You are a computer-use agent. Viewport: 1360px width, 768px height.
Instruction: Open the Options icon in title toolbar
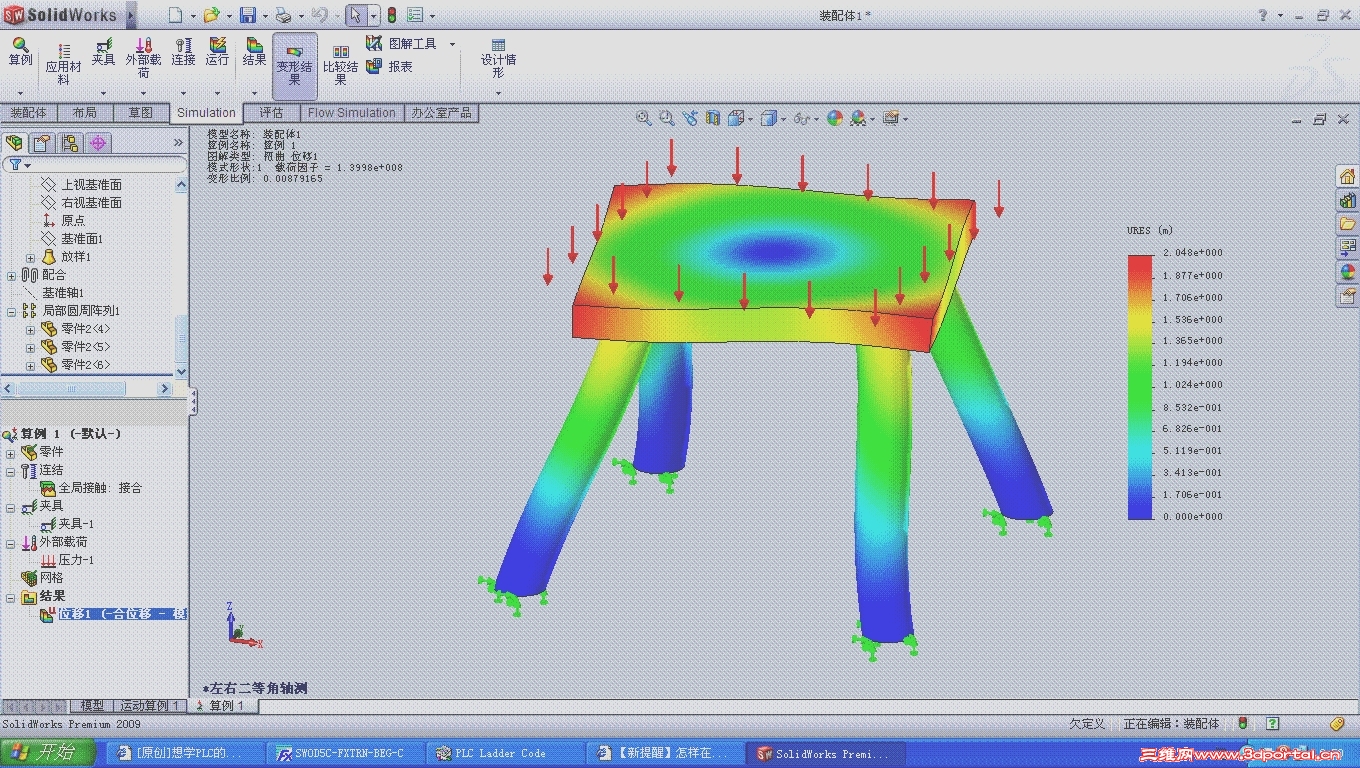415,15
